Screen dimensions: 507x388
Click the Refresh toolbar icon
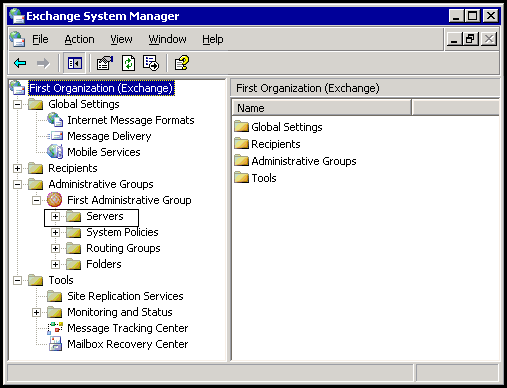(128, 63)
